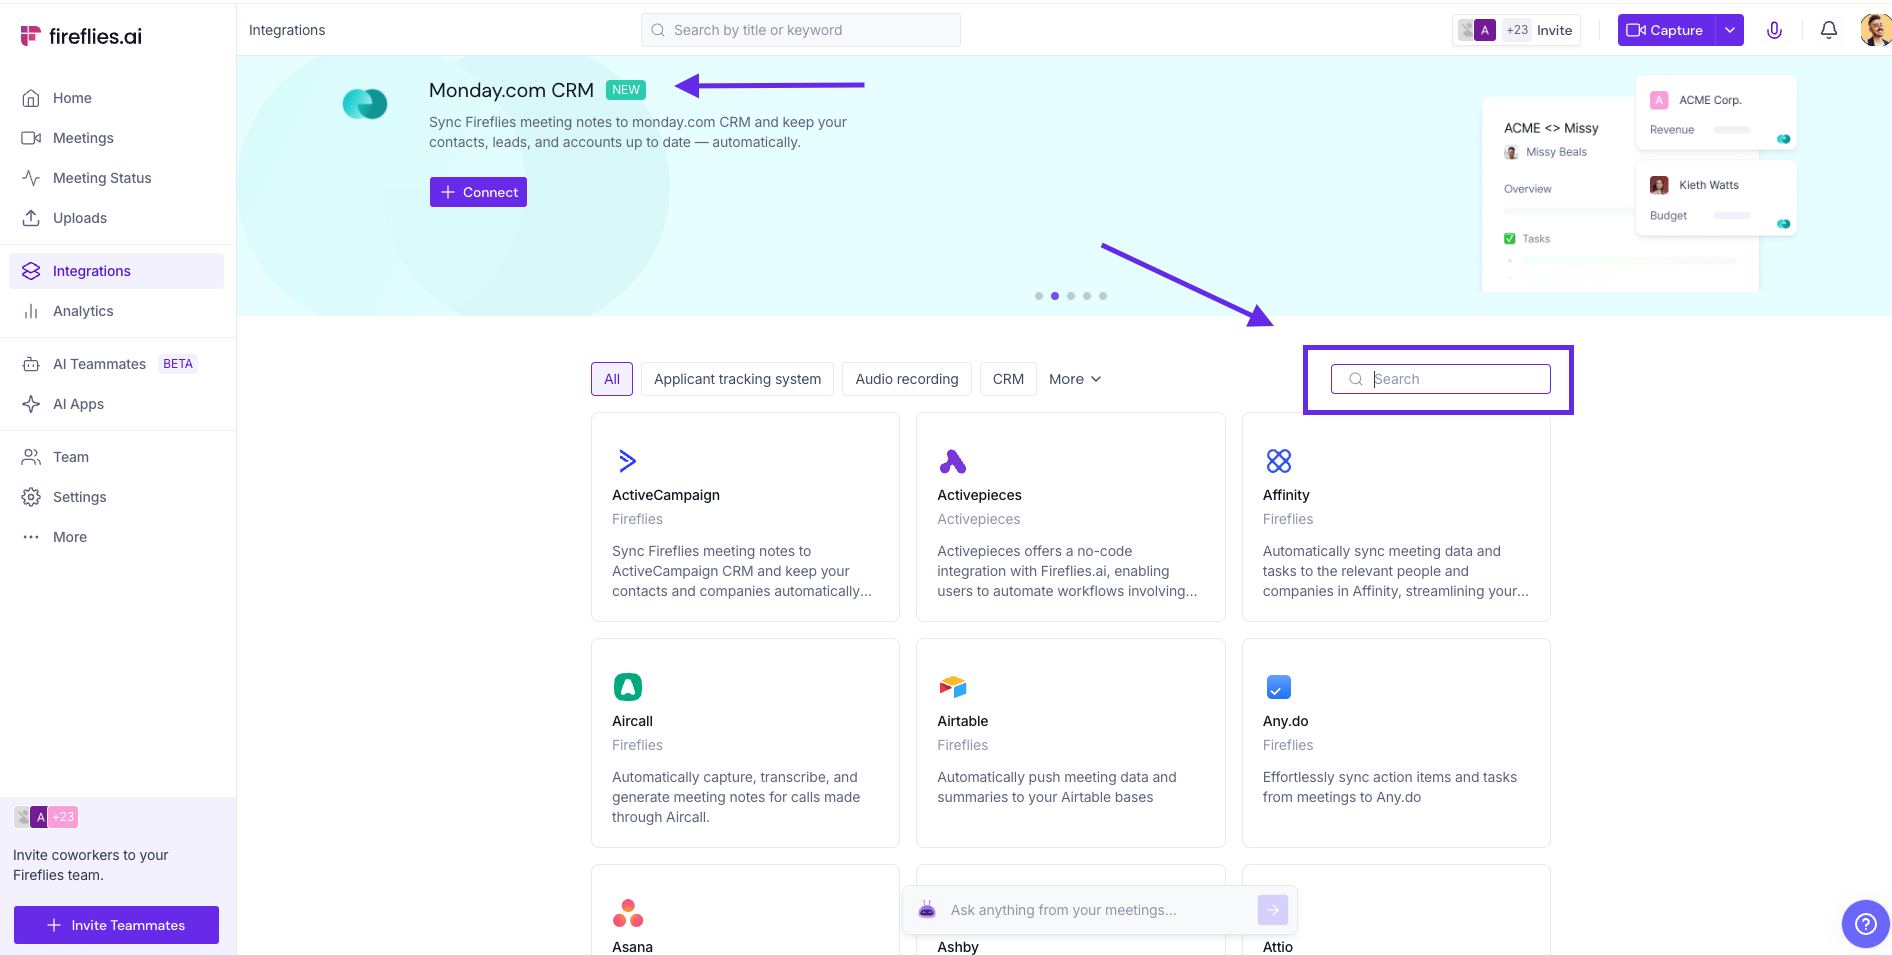The height and width of the screenshot is (955, 1892).
Task: Filter by Applicant tracking system
Action: (737, 379)
